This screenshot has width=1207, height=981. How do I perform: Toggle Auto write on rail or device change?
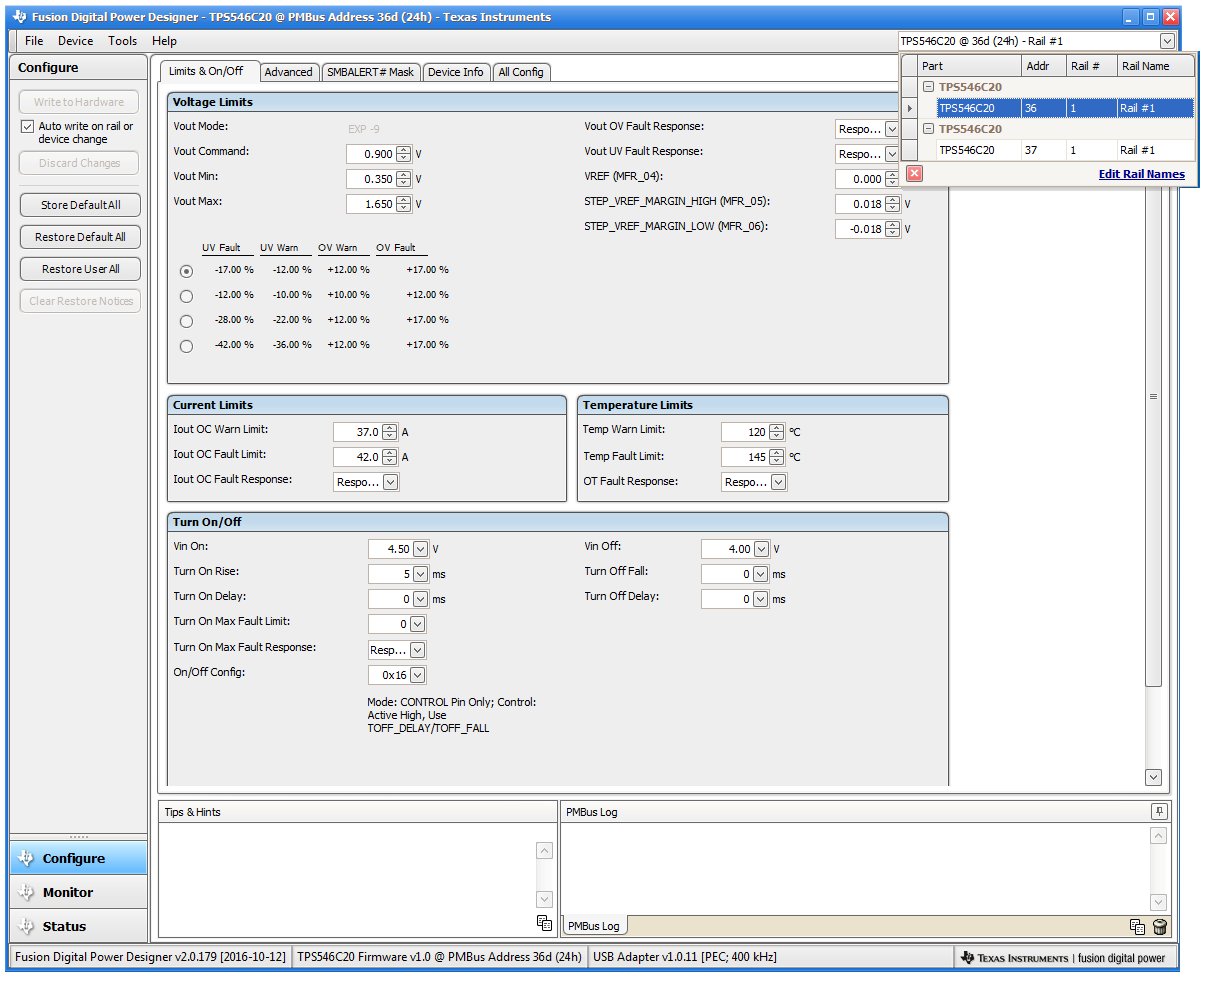(x=28, y=127)
